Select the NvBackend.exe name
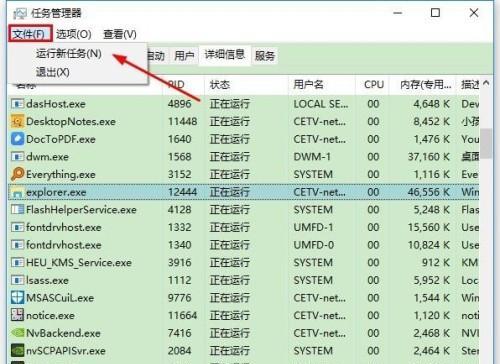Viewport: 500px width, 364px height. (63, 333)
